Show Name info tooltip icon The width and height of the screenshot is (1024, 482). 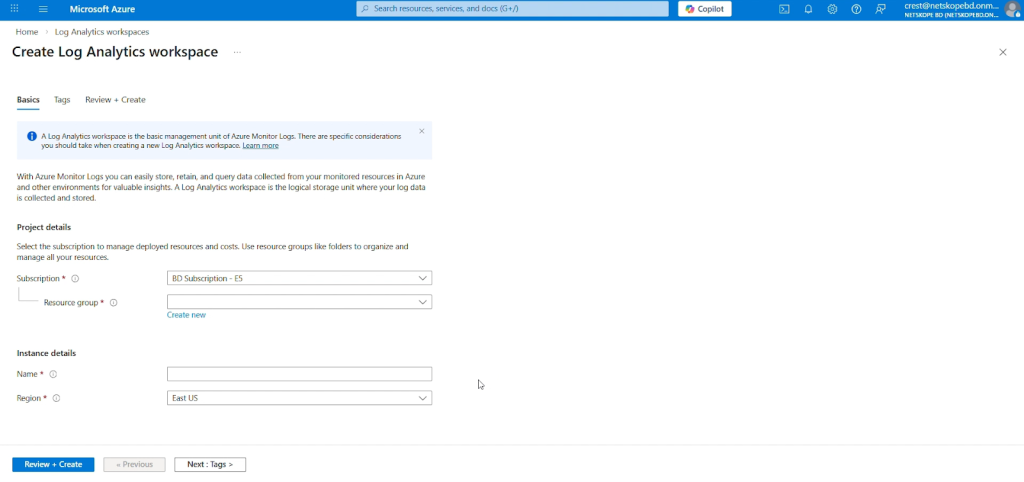coord(54,374)
